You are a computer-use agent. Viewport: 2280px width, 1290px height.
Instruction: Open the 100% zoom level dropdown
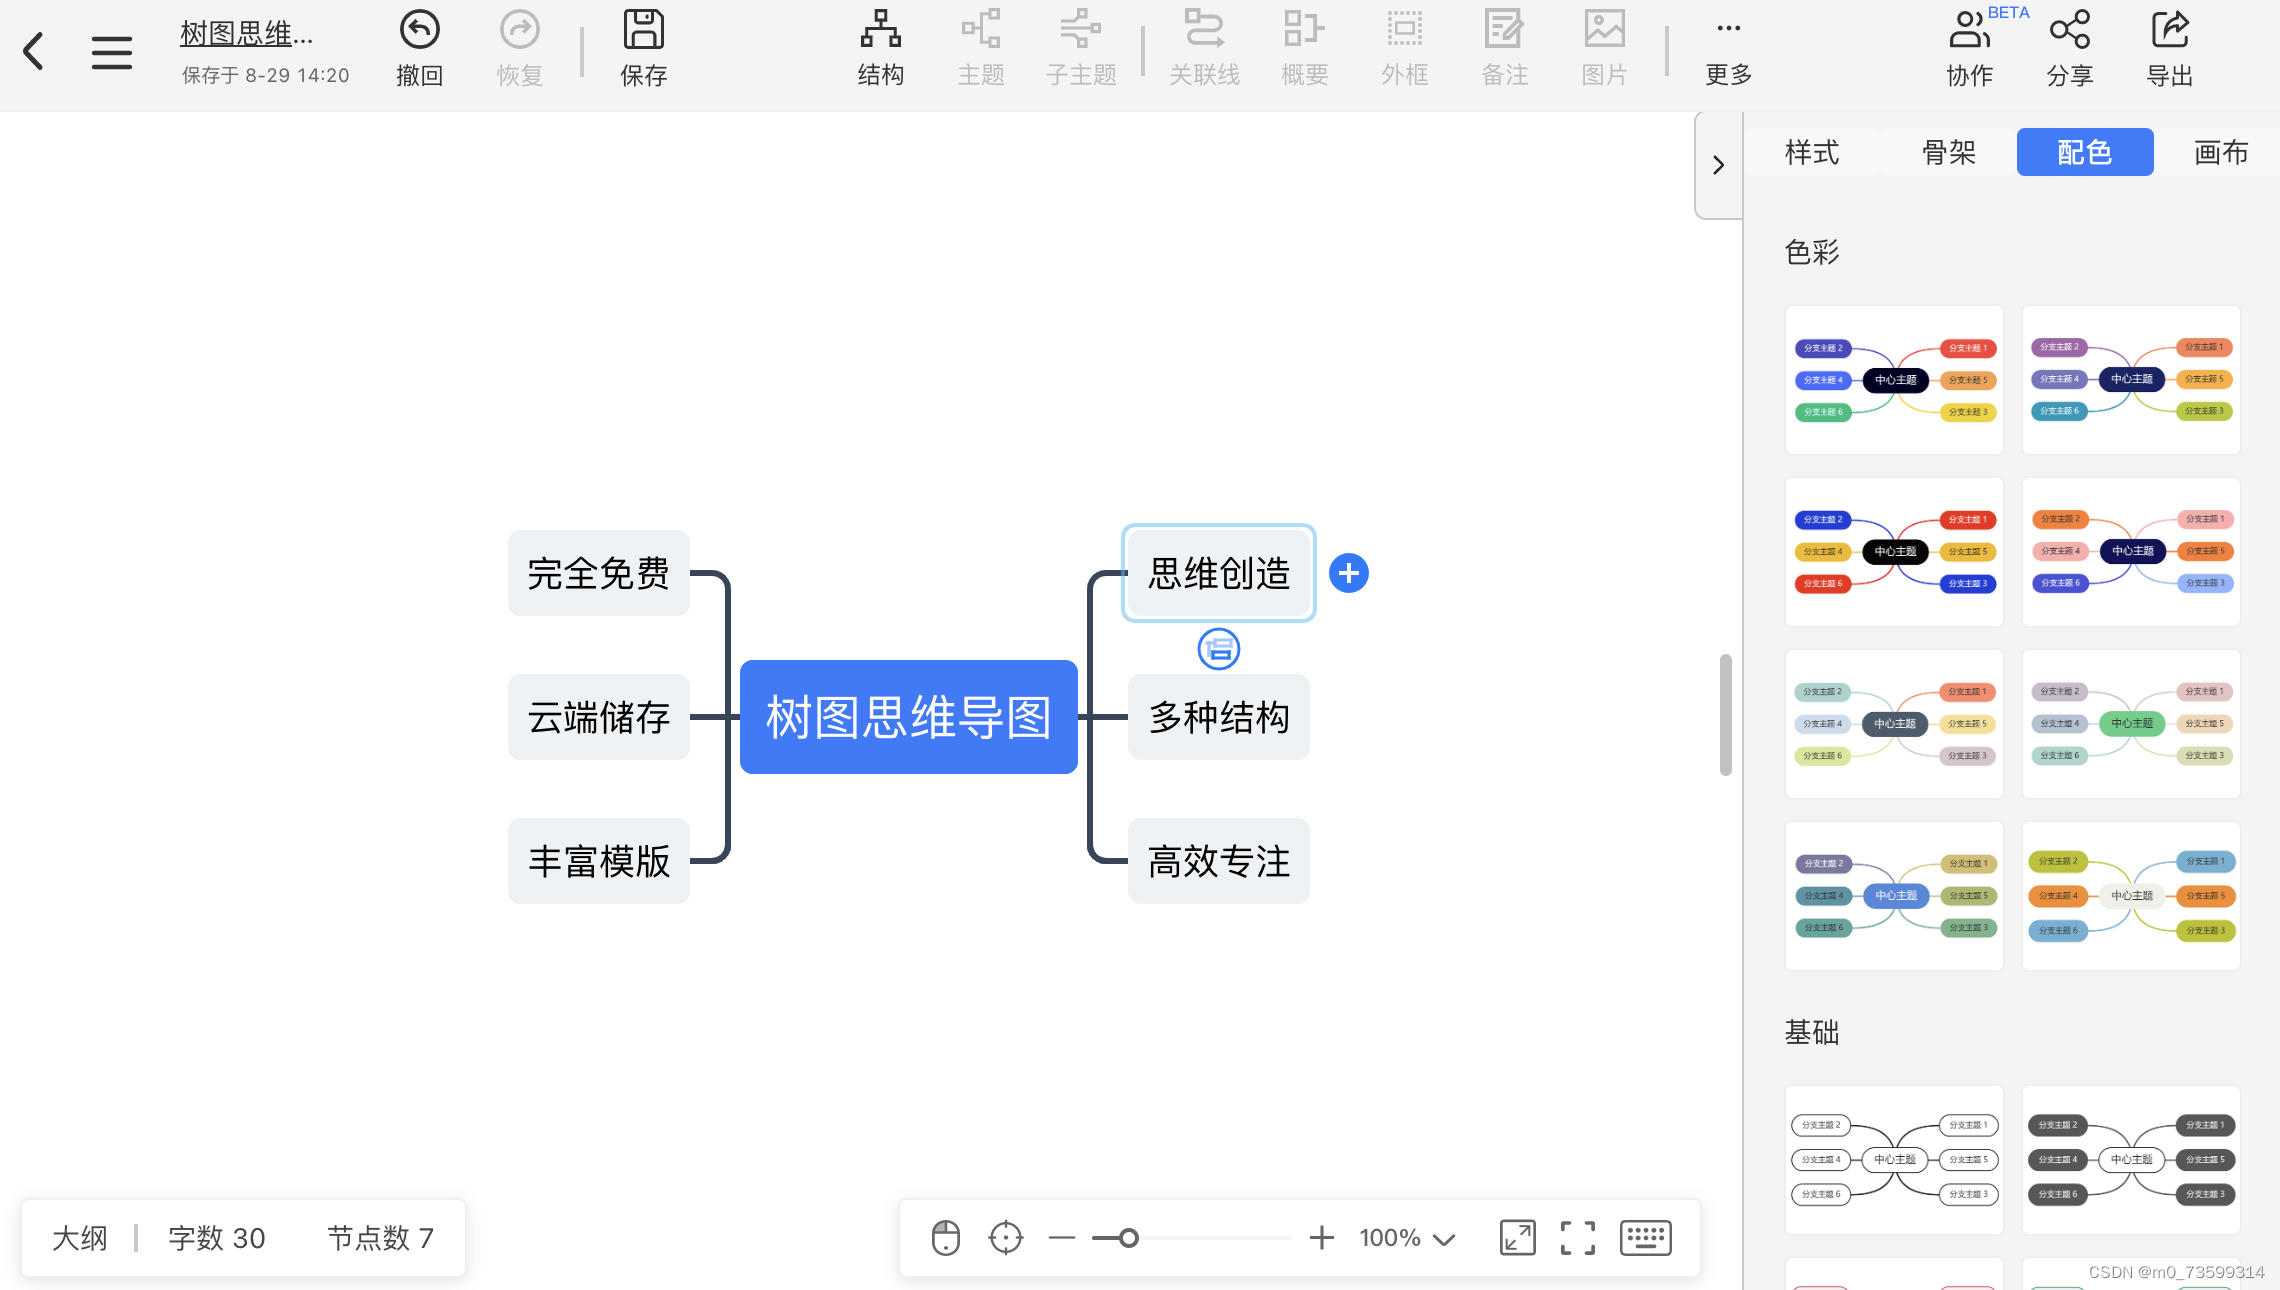pyautogui.click(x=1406, y=1238)
